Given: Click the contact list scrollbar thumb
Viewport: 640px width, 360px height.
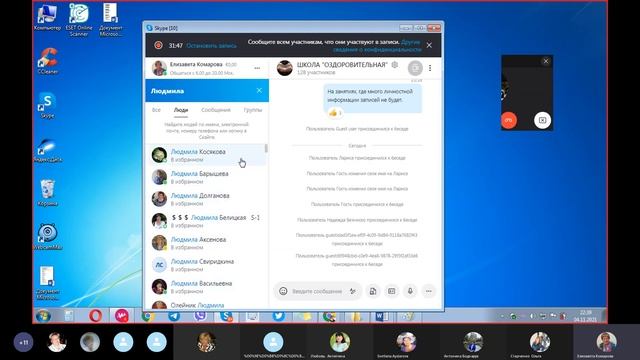Looking at the screenshot, I should 267,148.
